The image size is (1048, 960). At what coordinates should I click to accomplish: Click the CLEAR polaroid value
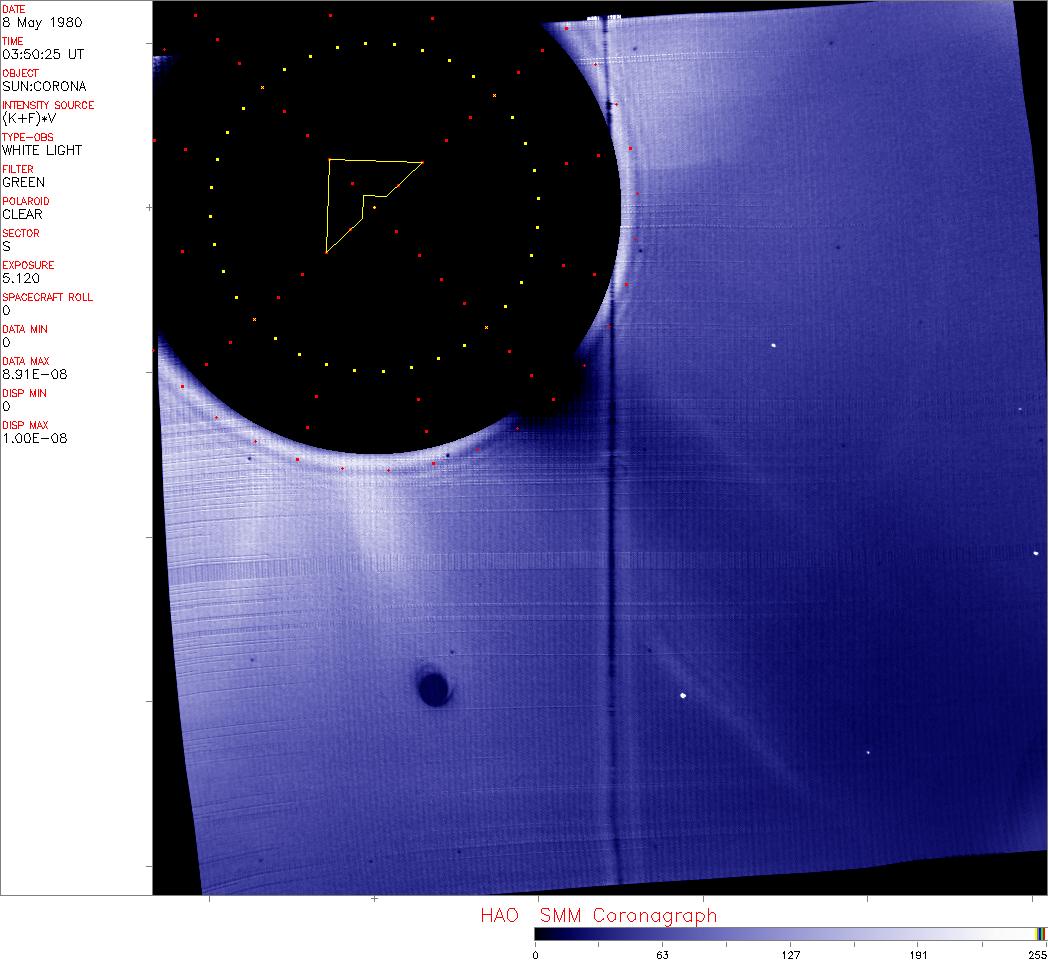point(23,214)
